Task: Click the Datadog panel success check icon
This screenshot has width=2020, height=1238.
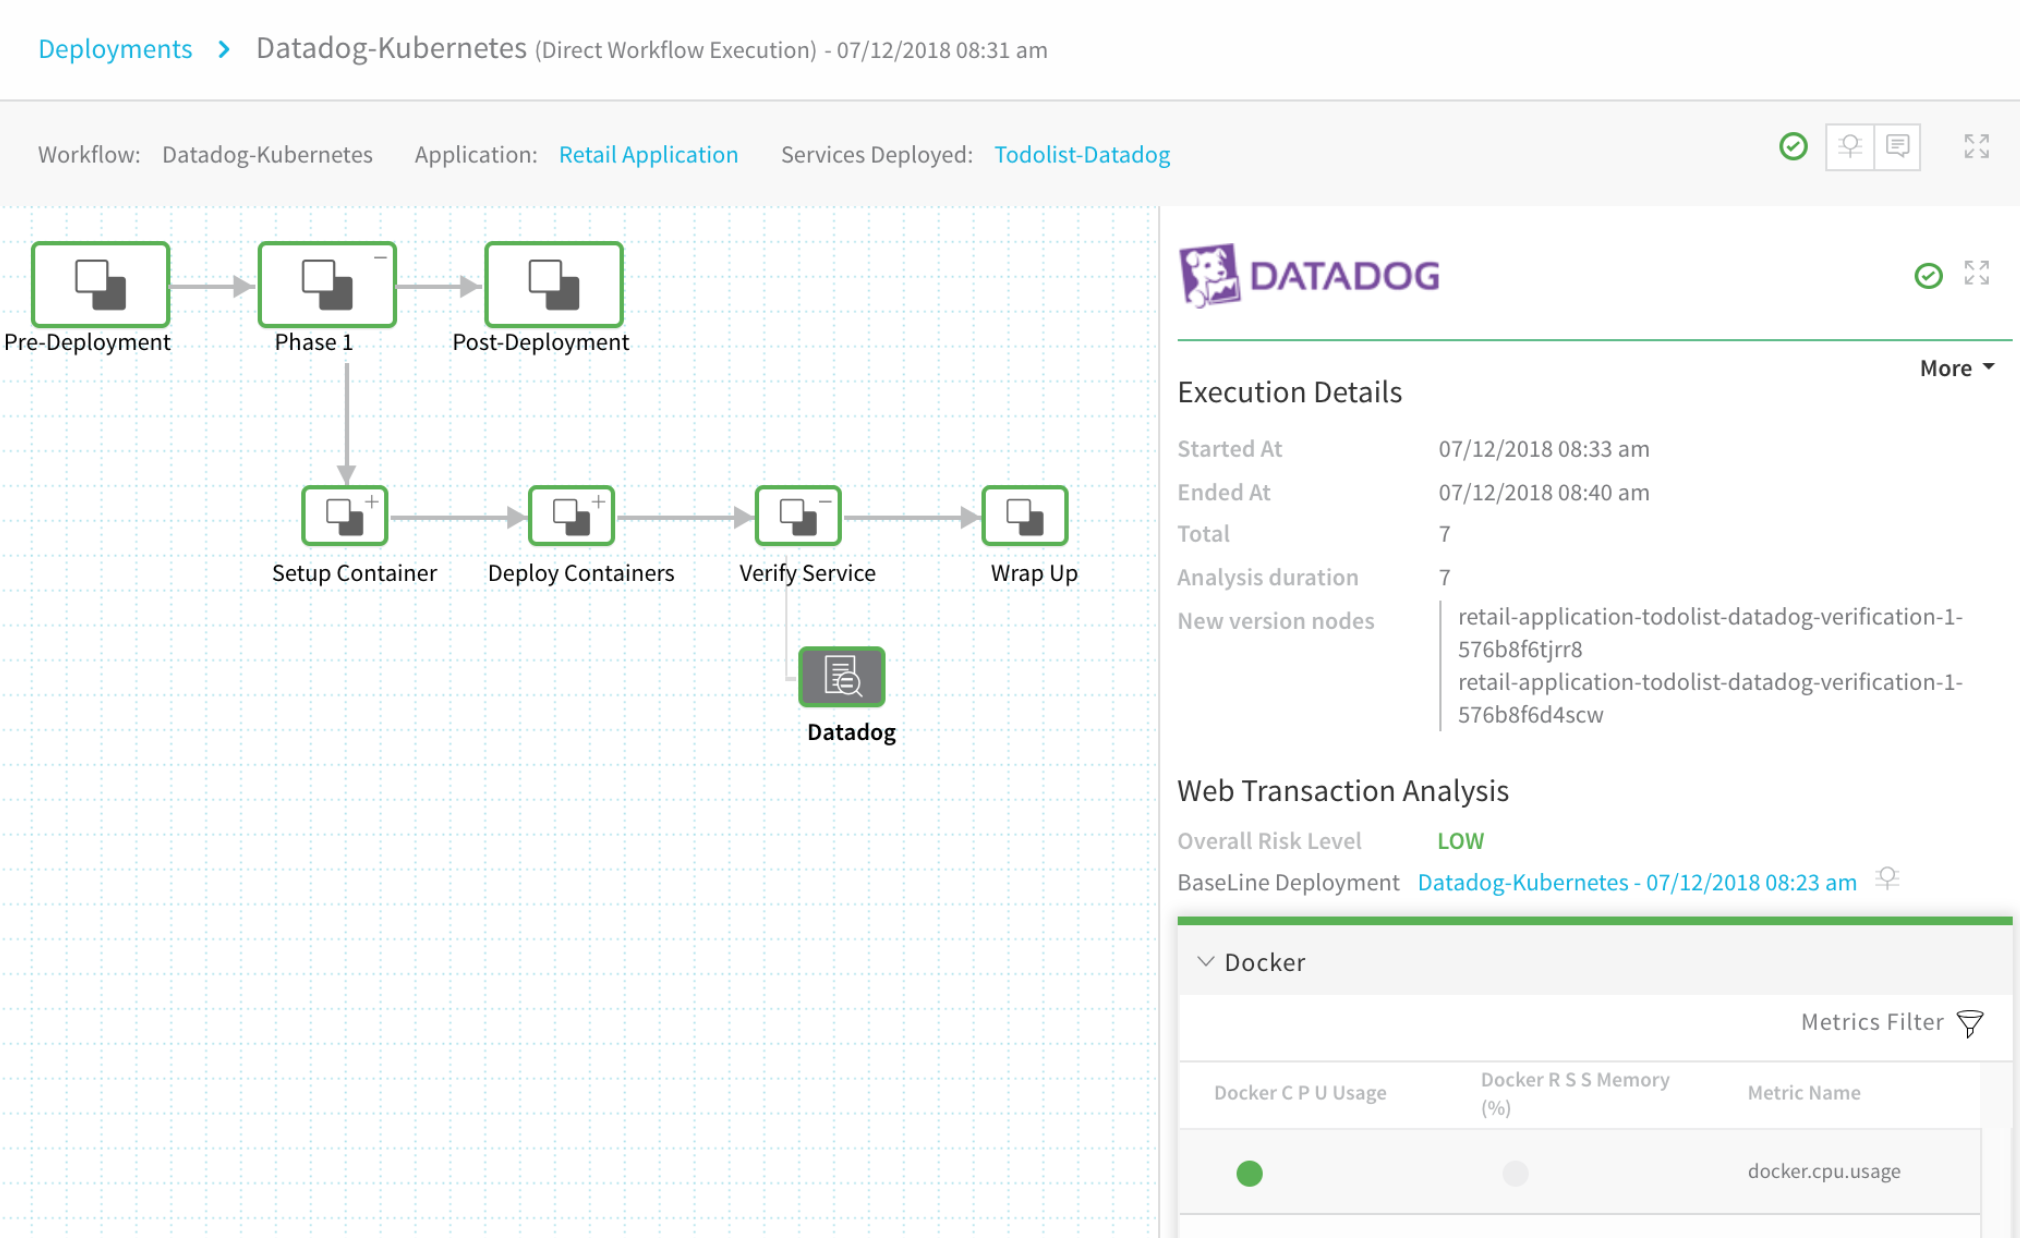Action: (x=1929, y=275)
